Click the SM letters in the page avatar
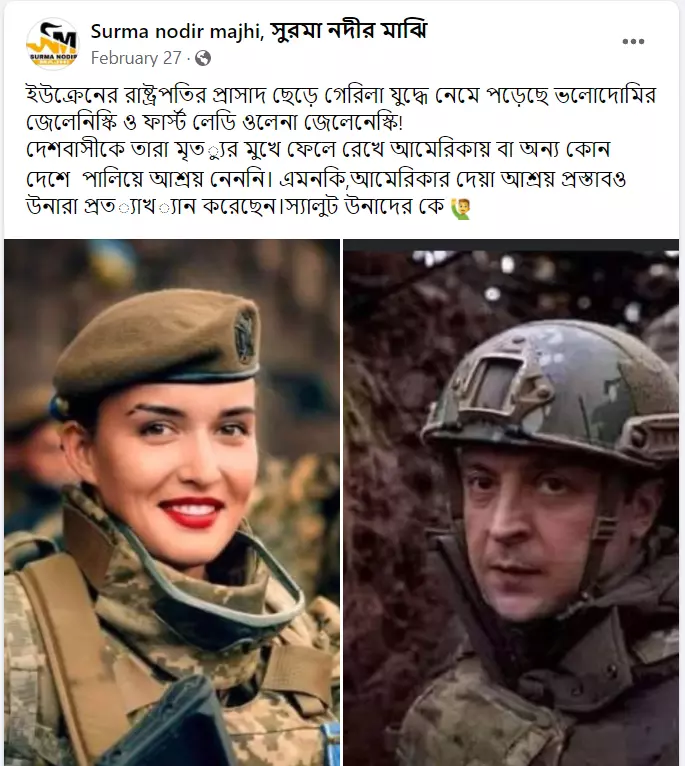 [53, 38]
